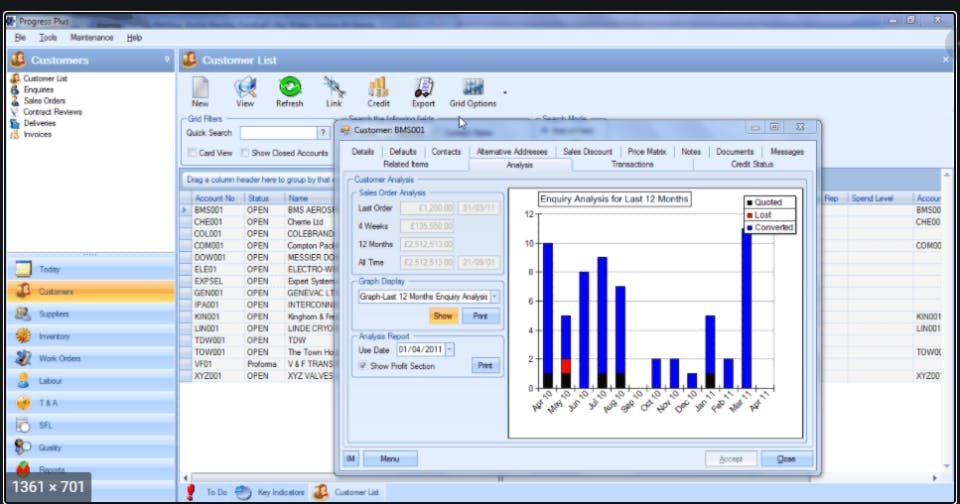Open the Use Date dropdown arrow
960x504 pixels.
[x=449, y=349]
